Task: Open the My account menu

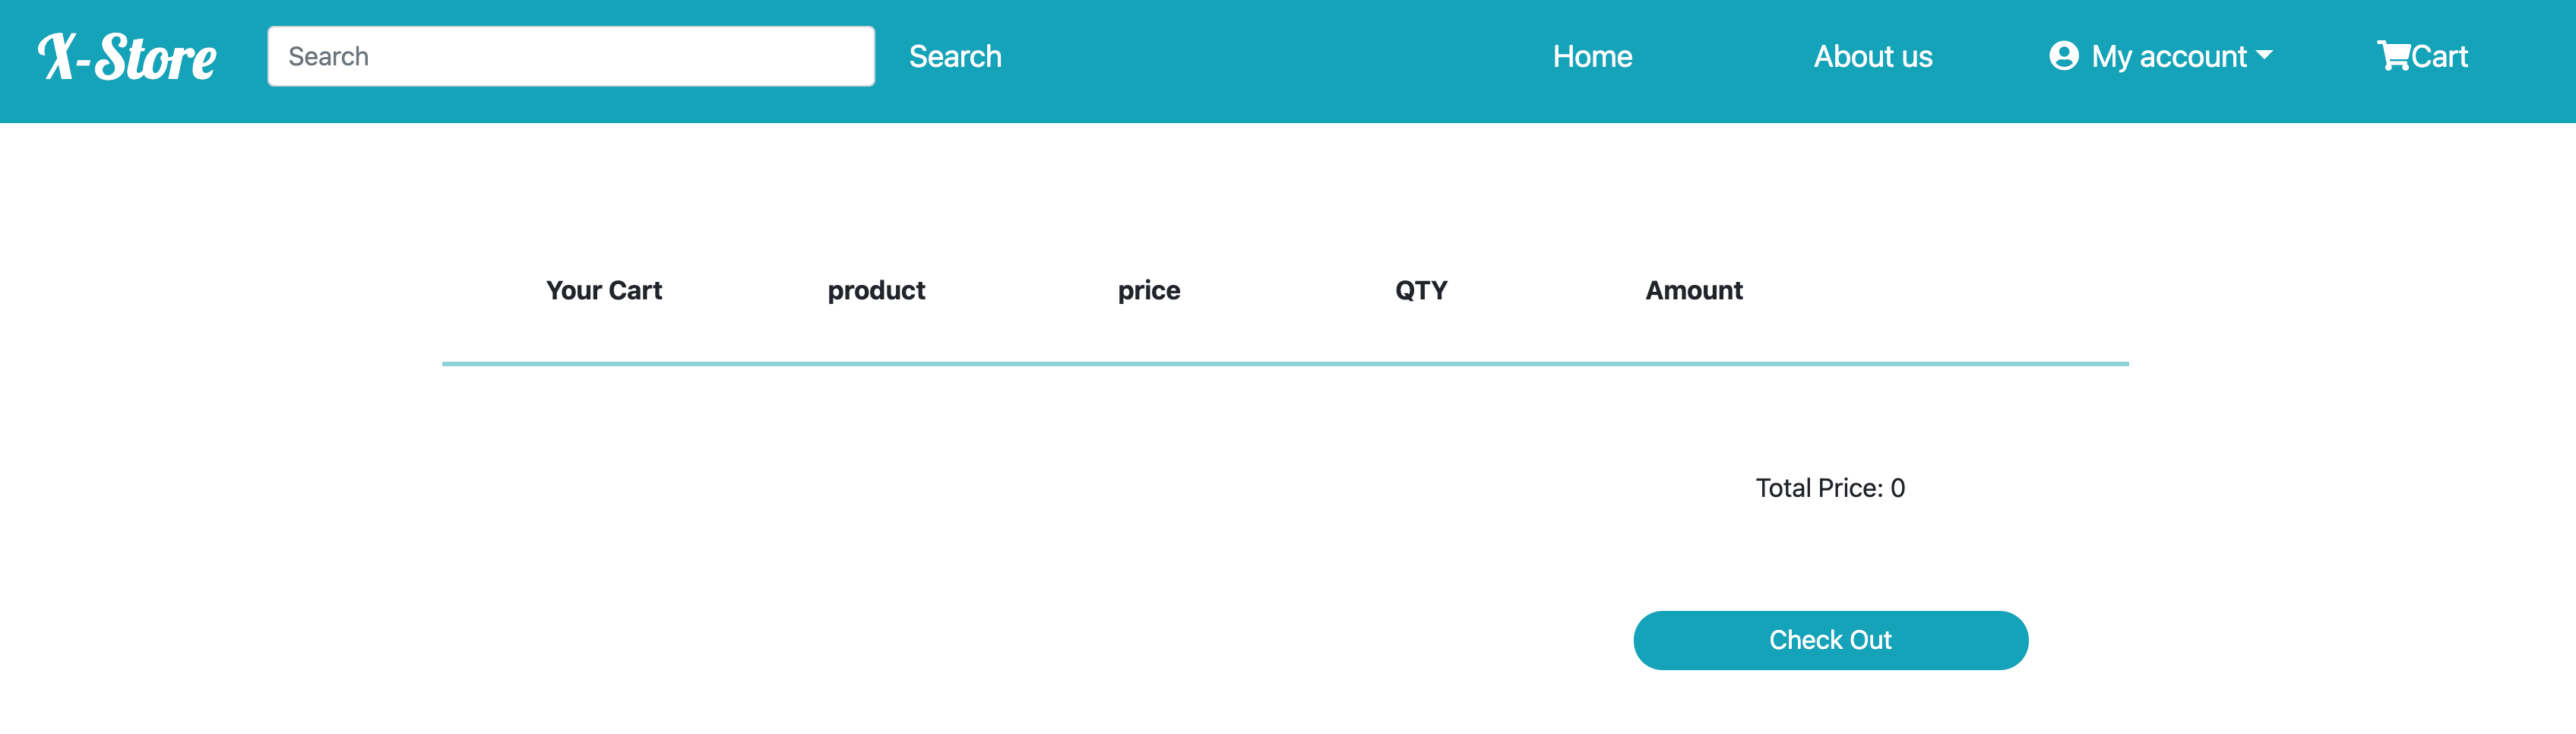Action: (x=2160, y=56)
